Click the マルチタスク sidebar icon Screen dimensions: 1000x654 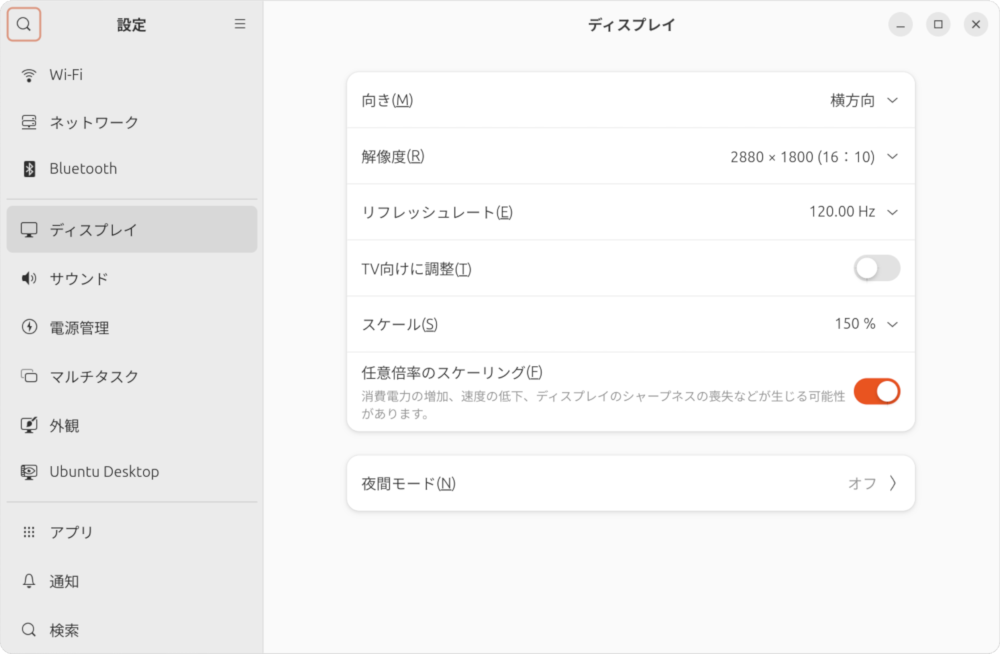[27, 376]
